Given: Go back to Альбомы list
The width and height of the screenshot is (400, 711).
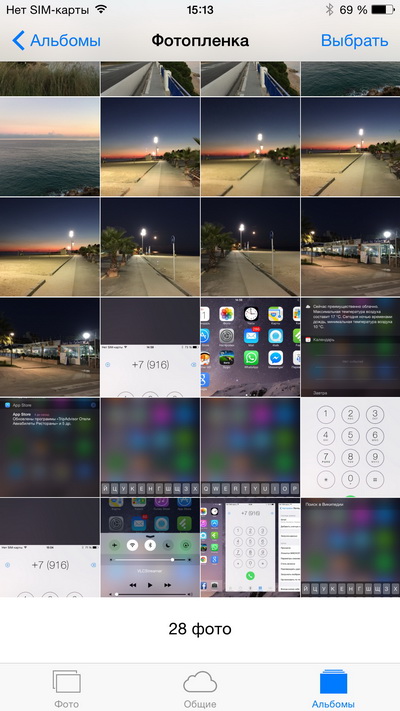Looking at the screenshot, I should [x=56, y=41].
